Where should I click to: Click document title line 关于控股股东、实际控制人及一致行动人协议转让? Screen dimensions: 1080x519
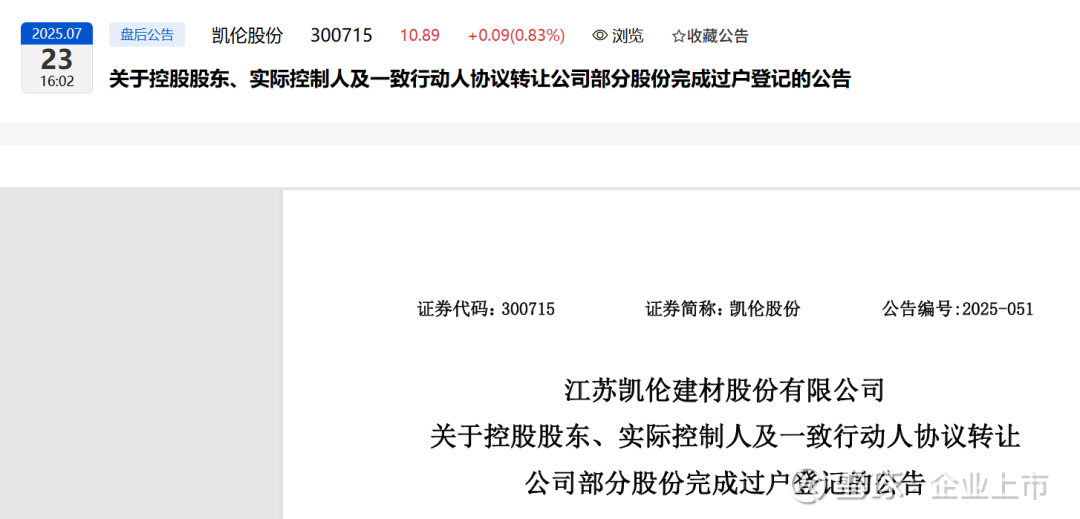[724, 437]
